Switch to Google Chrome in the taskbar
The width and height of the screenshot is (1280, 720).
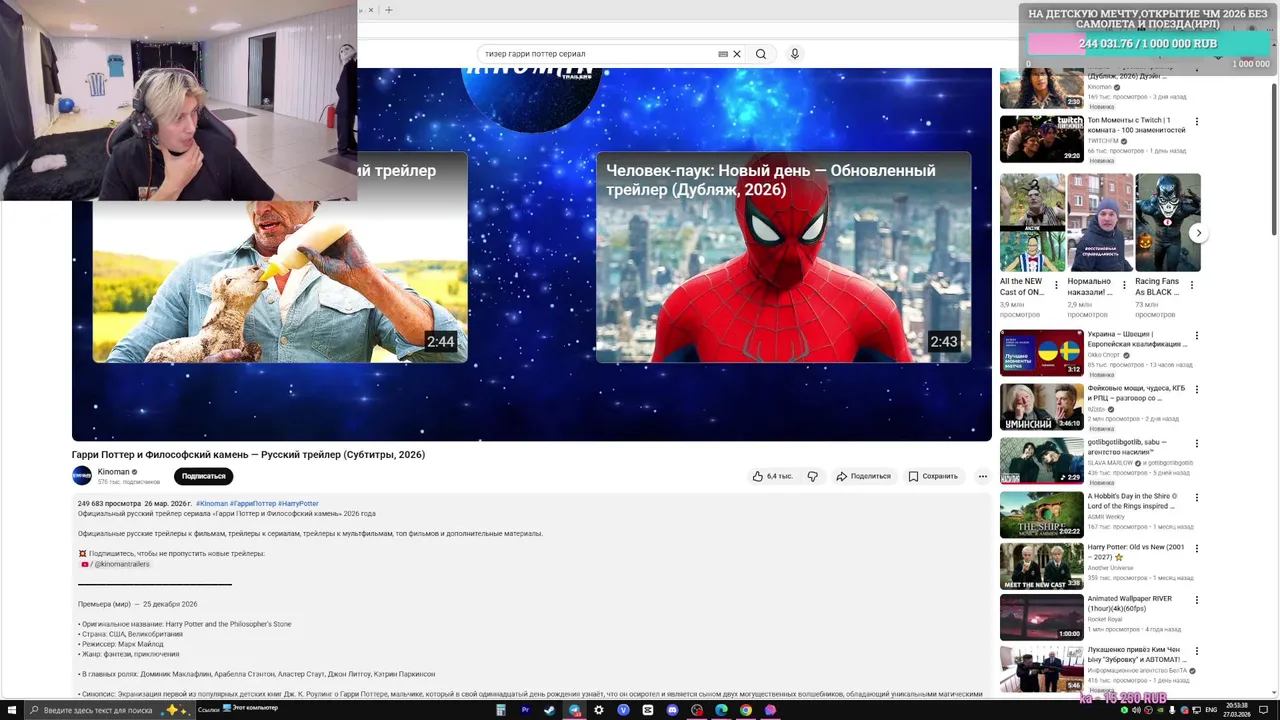(745, 710)
